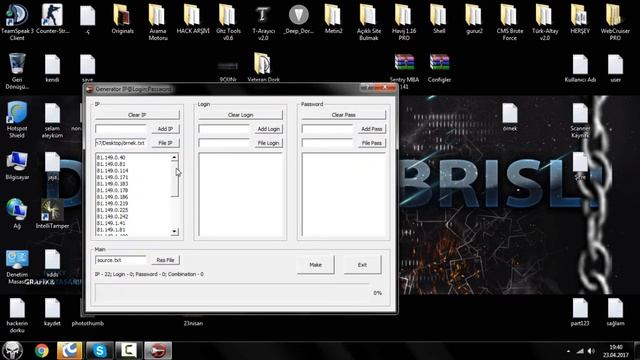Click the Res File button

[x=165, y=260]
